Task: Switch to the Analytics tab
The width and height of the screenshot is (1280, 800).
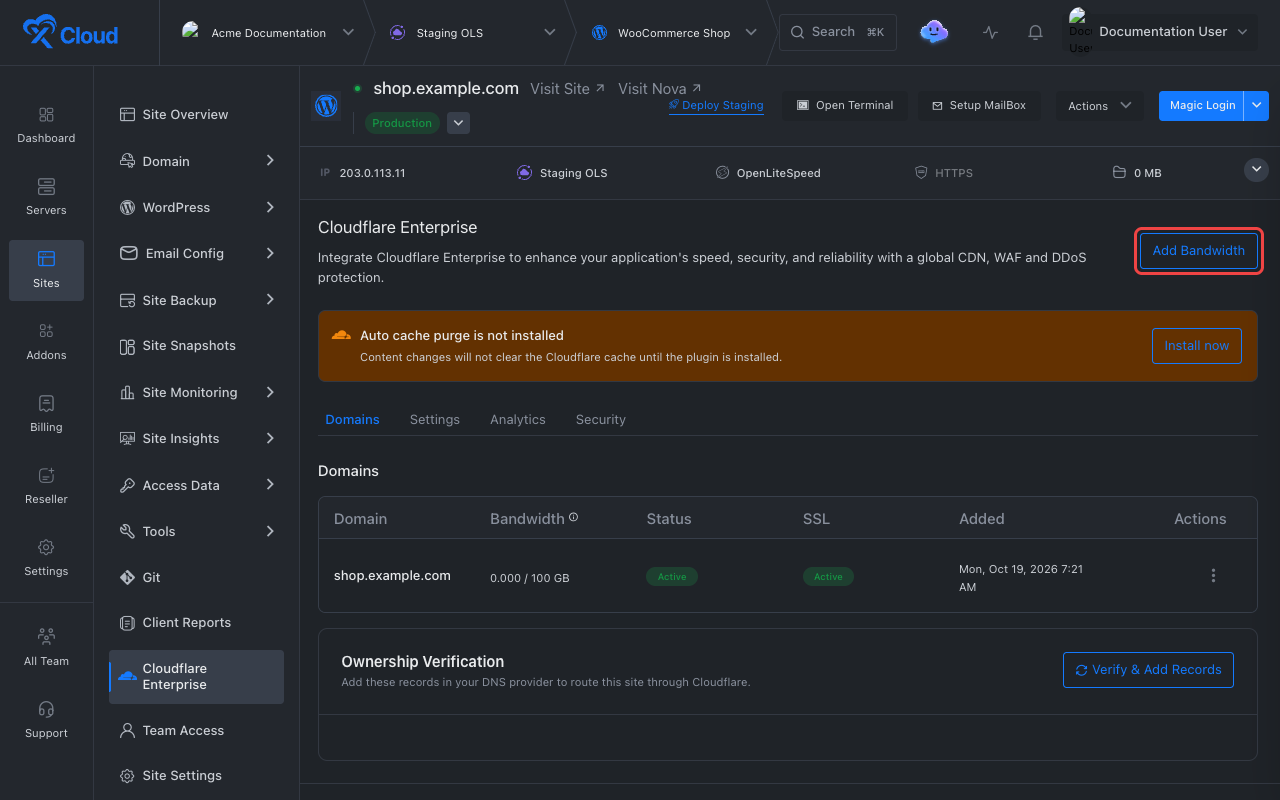Action: [x=518, y=419]
